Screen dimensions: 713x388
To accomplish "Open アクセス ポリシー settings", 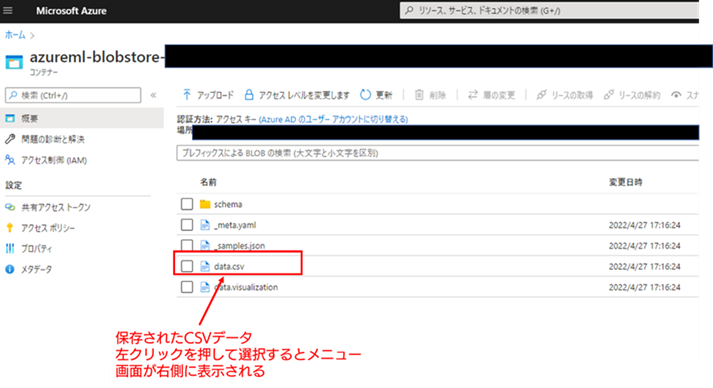I will 48,228.
